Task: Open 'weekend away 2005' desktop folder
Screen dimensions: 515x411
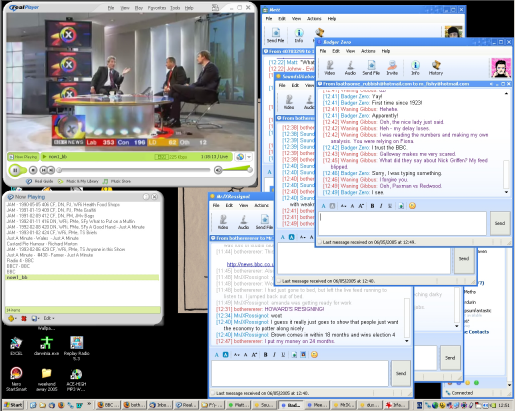Action: click(46, 380)
